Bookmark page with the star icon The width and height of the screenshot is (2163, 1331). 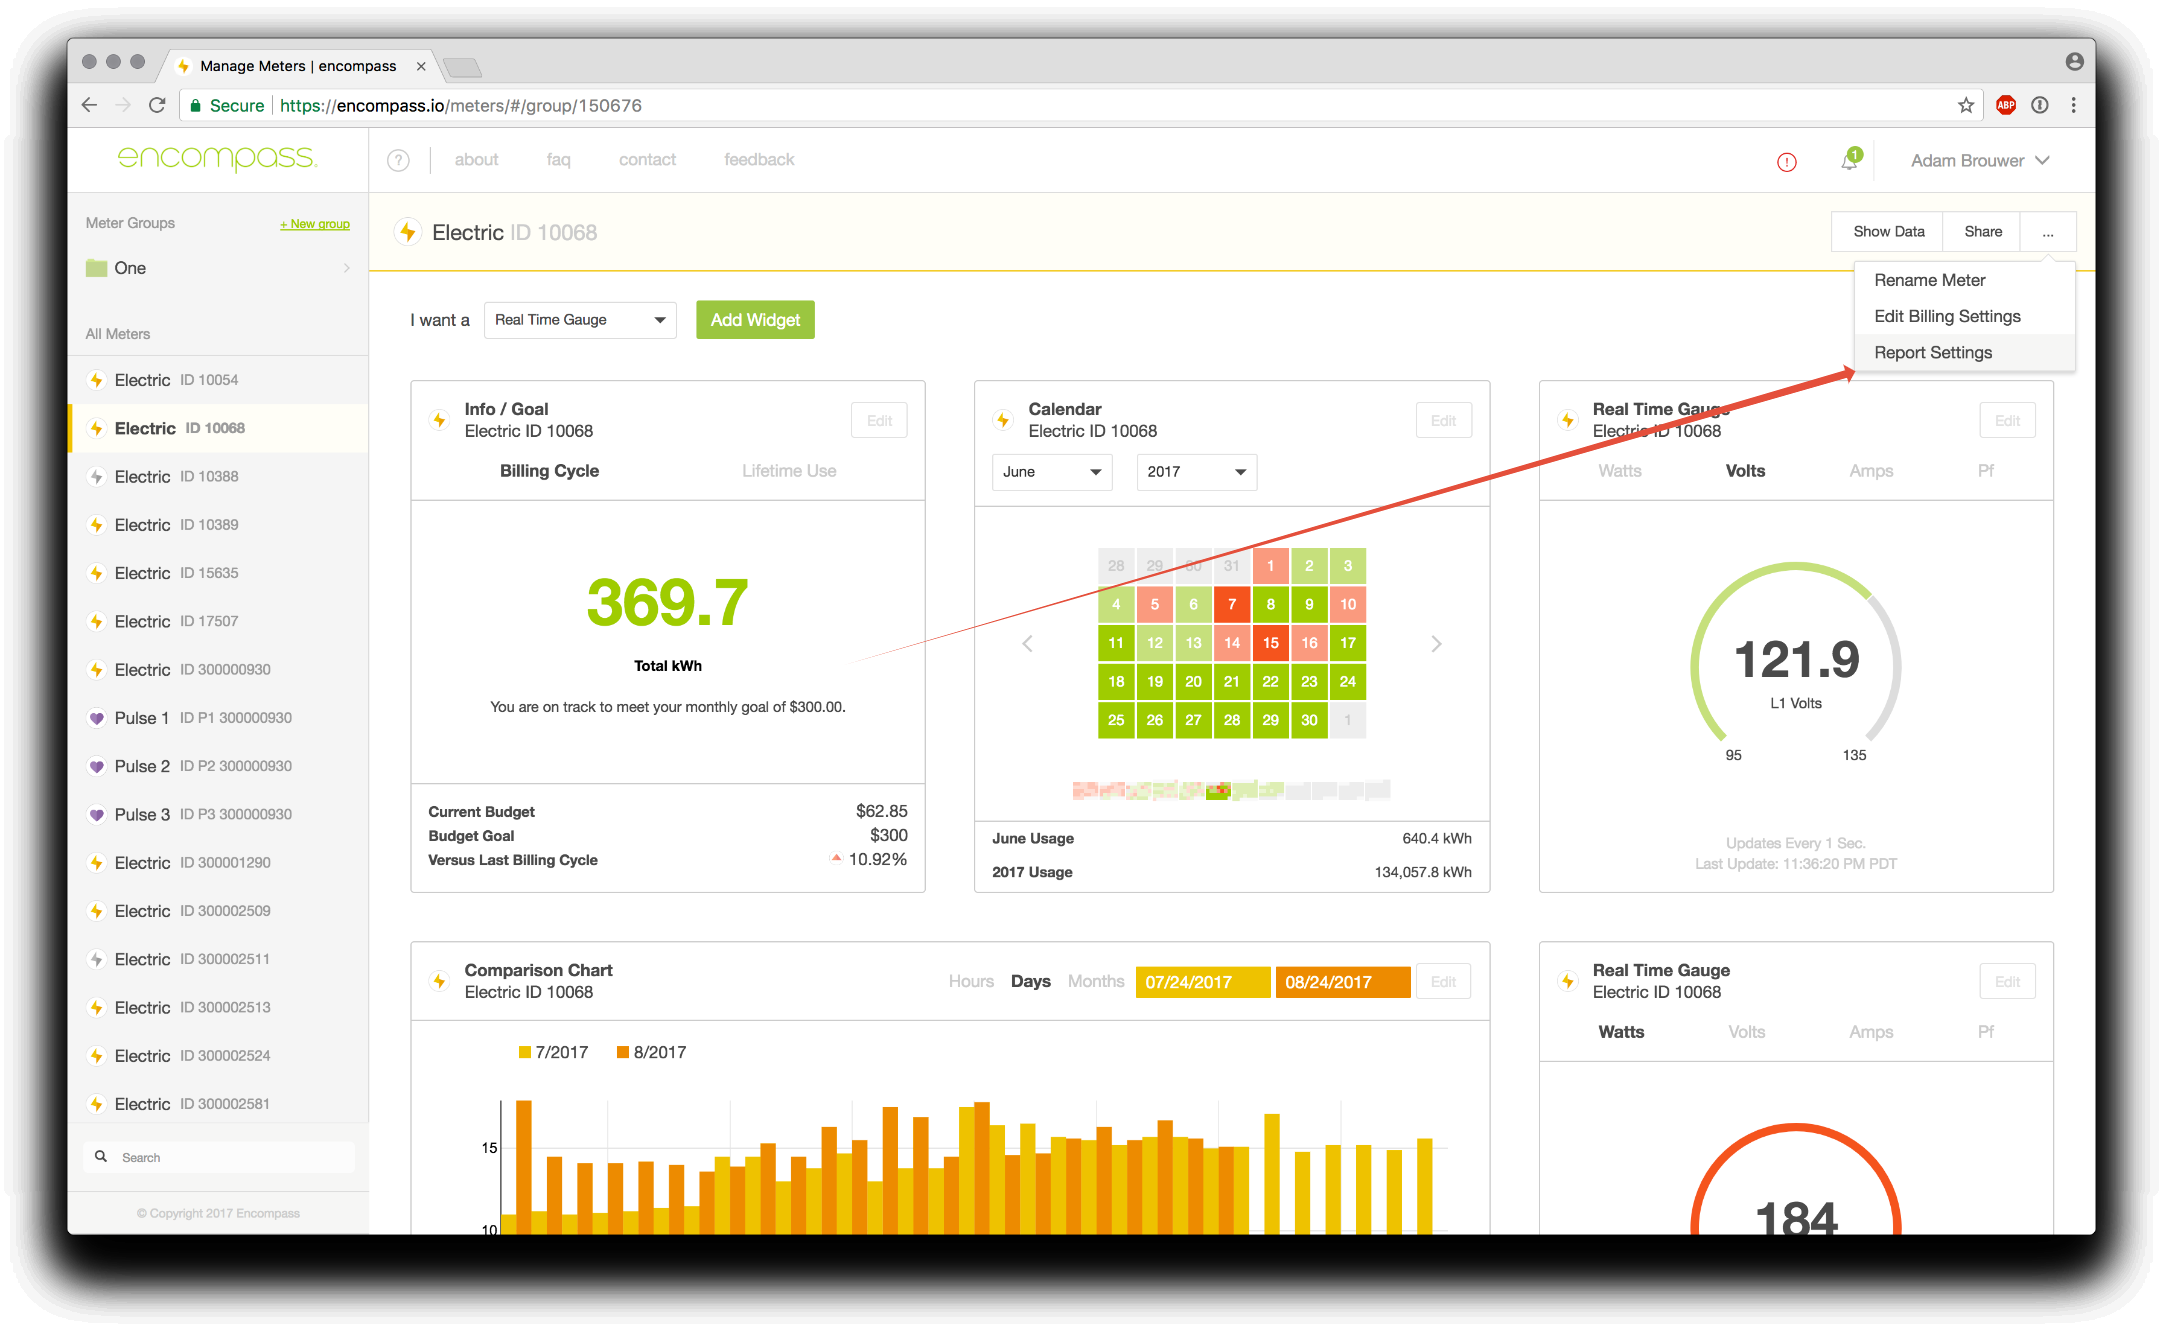point(1965,105)
